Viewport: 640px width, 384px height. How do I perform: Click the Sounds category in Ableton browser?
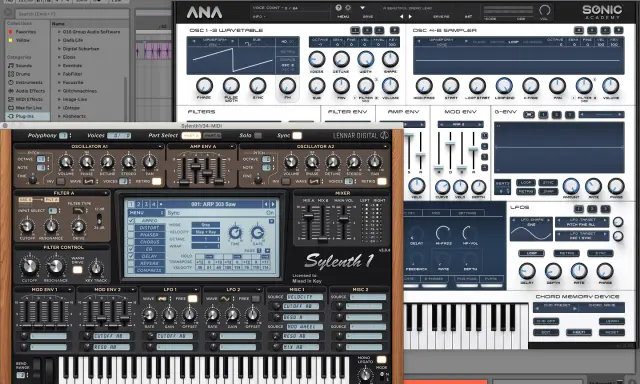pos(24,65)
